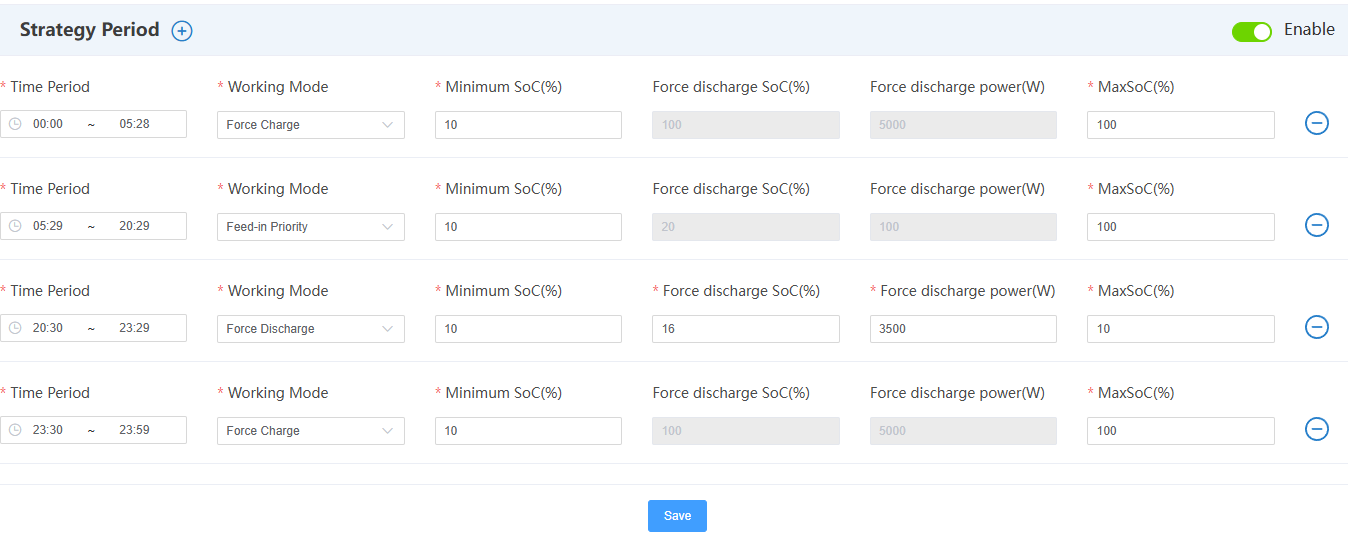Open Working Mode dropdown for first Force Charge row
Viewport: 1348px width, 548px height.
[310, 125]
